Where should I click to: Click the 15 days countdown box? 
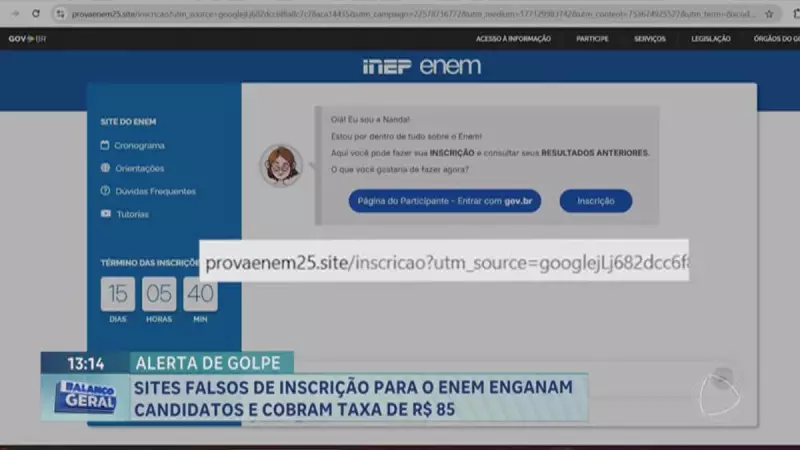click(x=118, y=294)
